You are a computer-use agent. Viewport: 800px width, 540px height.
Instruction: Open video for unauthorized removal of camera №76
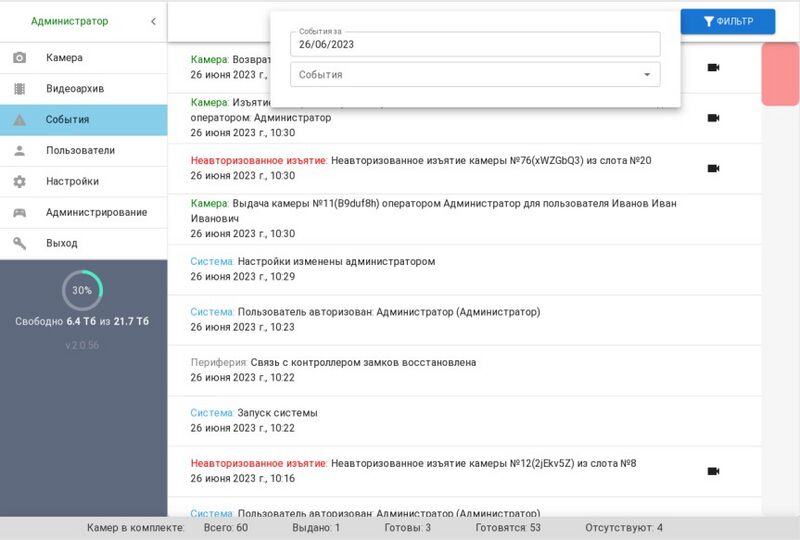pos(713,168)
